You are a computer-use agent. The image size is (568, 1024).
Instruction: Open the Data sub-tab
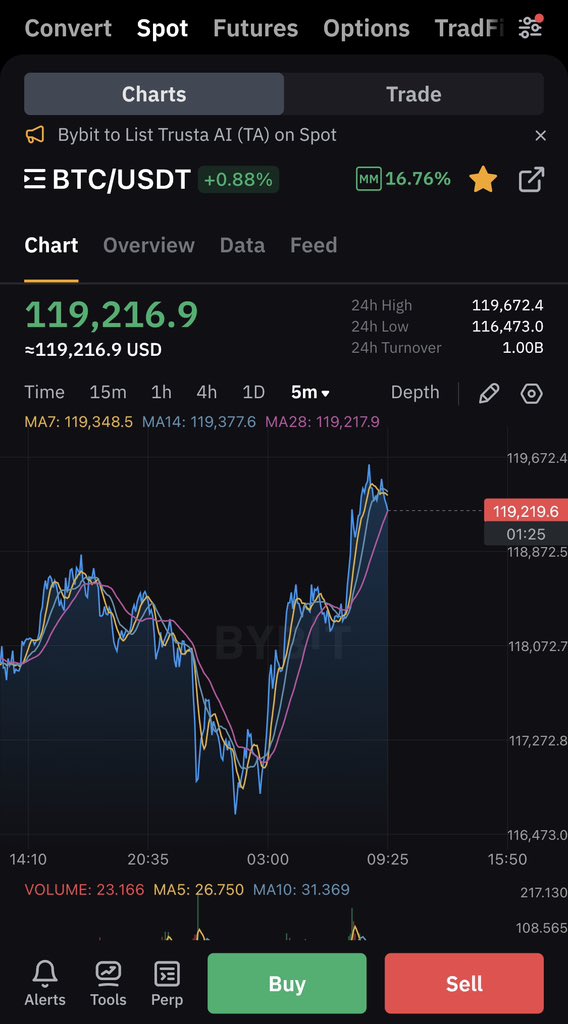point(242,245)
